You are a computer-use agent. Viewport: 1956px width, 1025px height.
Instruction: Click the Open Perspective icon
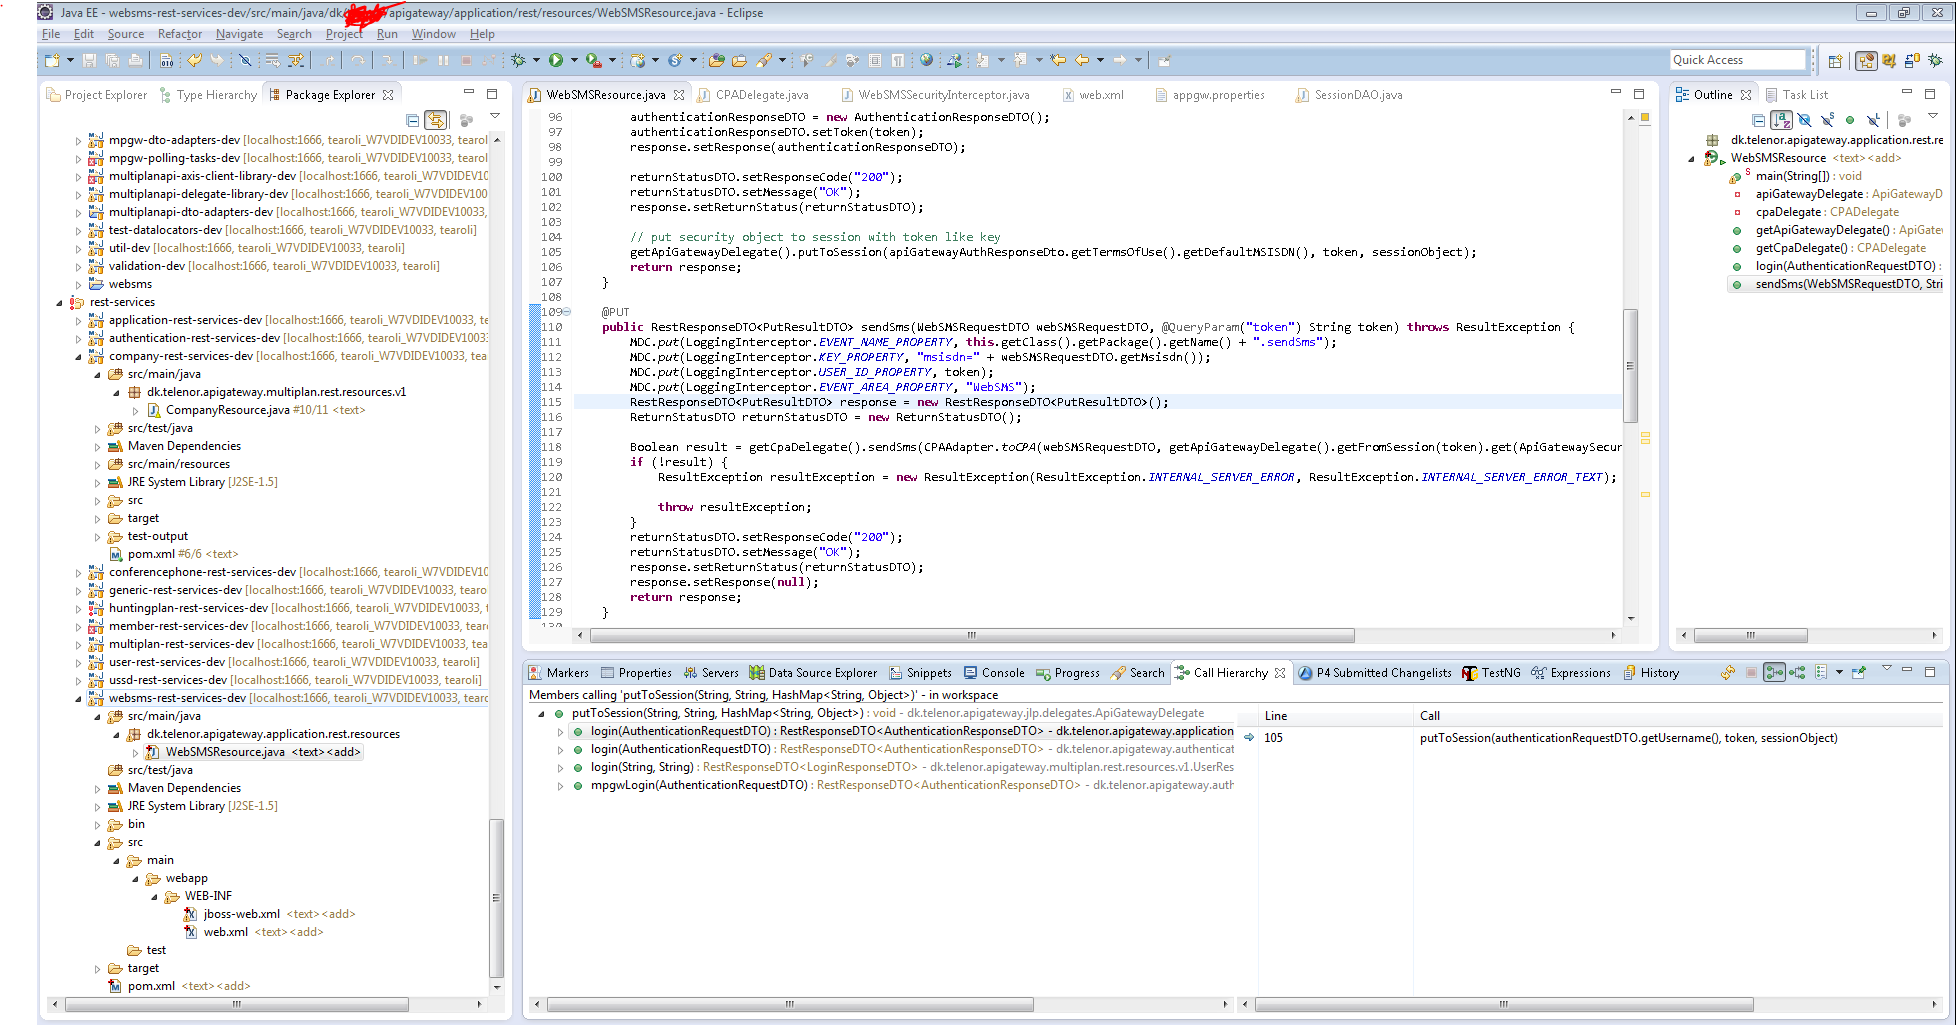click(x=1835, y=61)
